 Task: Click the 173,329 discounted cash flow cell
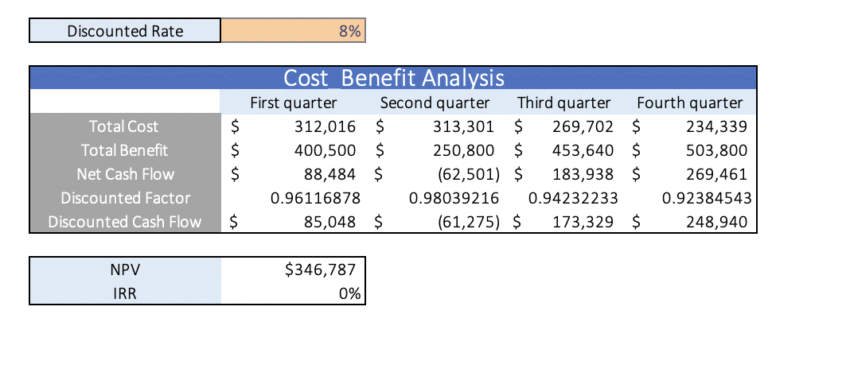[564, 222]
